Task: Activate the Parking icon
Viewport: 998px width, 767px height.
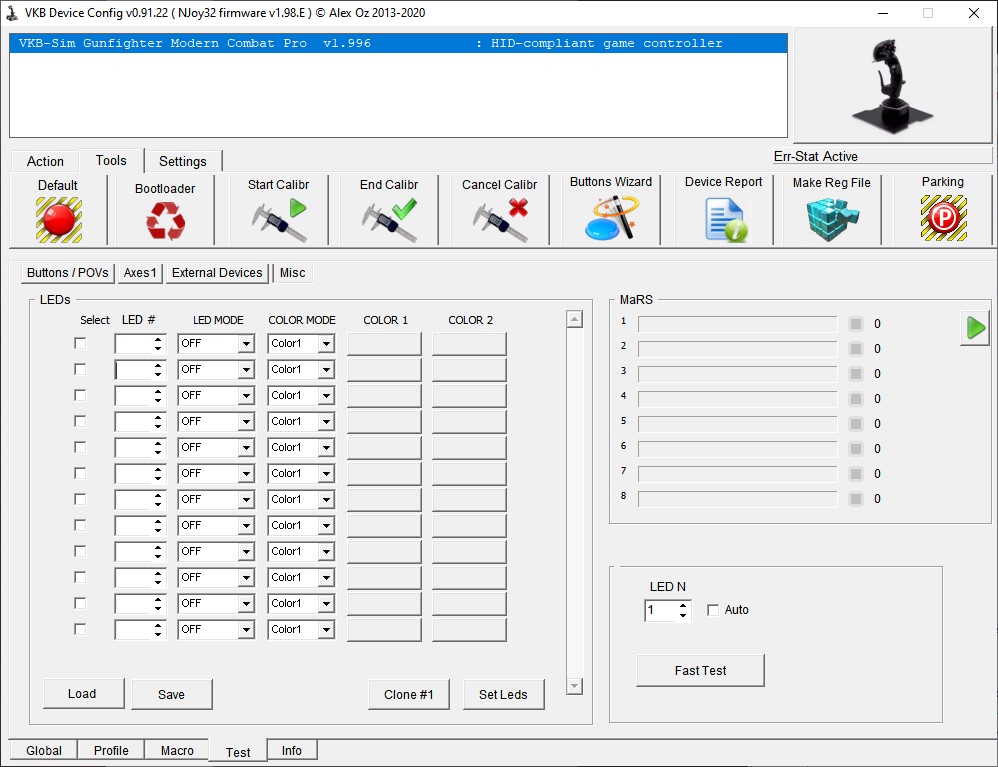Action: [943, 218]
